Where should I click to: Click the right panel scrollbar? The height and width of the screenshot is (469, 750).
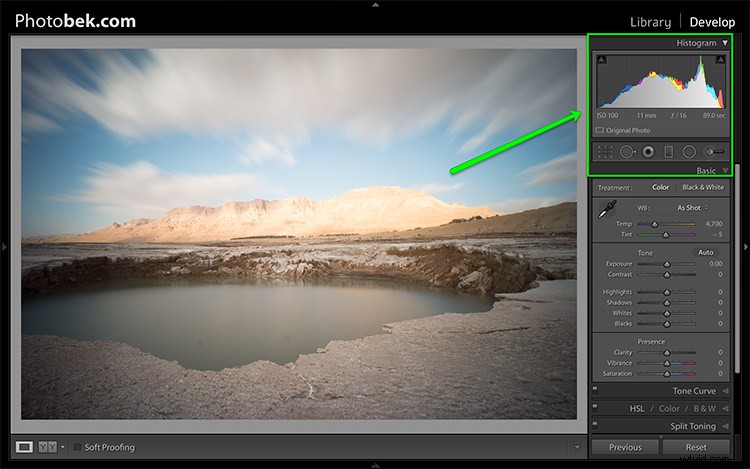[x=737, y=268]
